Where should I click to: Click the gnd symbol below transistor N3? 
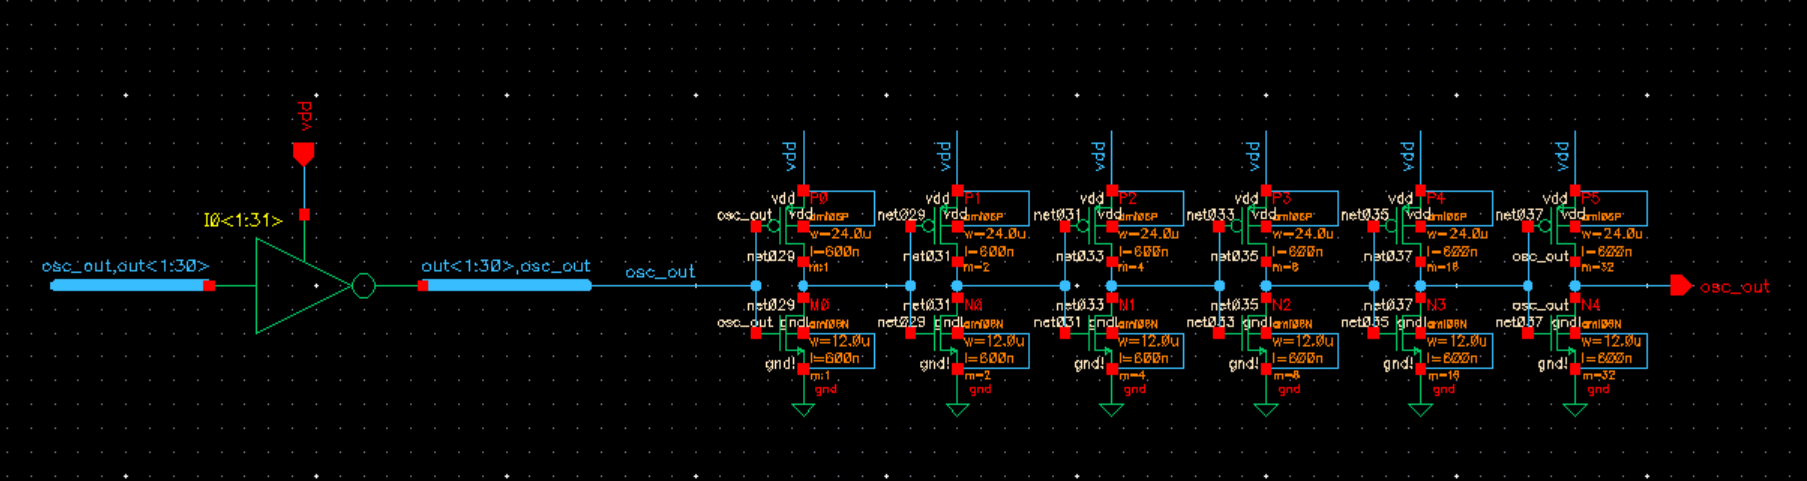[1420, 409]
